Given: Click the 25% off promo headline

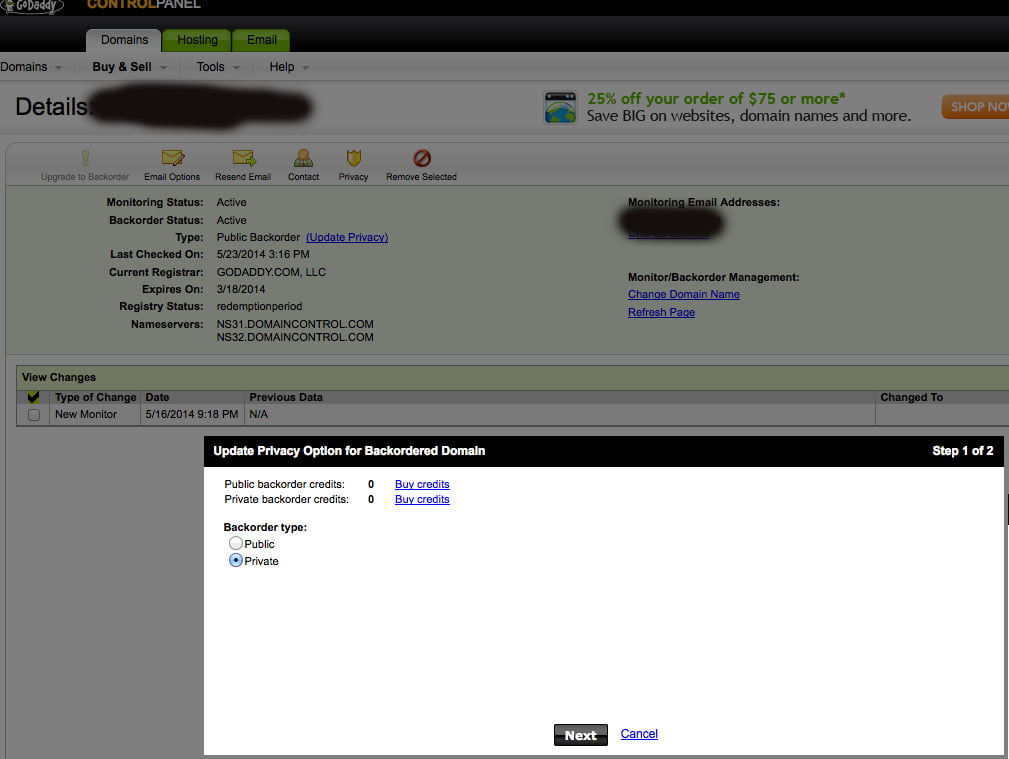Looking at the screenshot, I should click(x=716, y=98).
